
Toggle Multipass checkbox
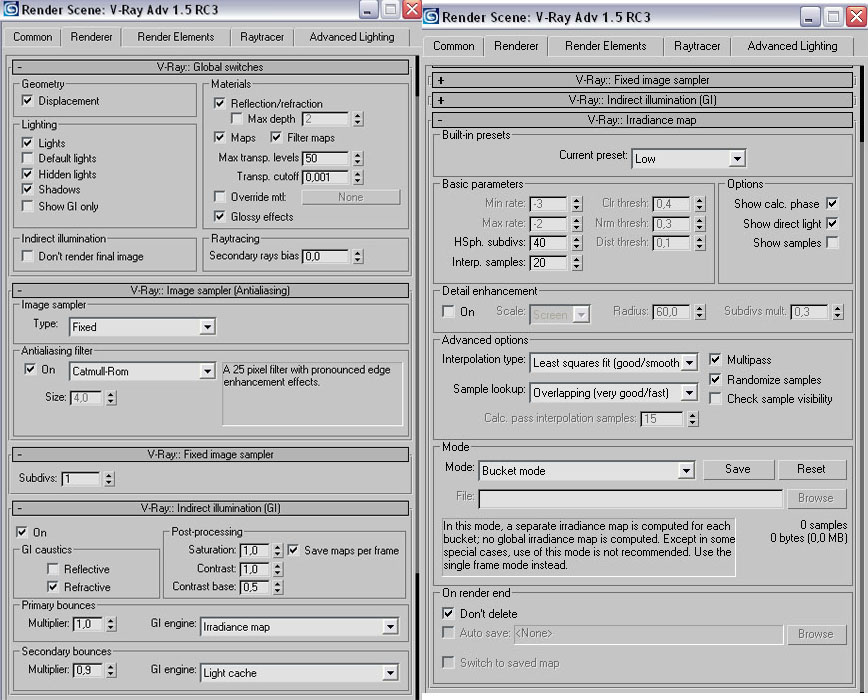tap(715, 360)
